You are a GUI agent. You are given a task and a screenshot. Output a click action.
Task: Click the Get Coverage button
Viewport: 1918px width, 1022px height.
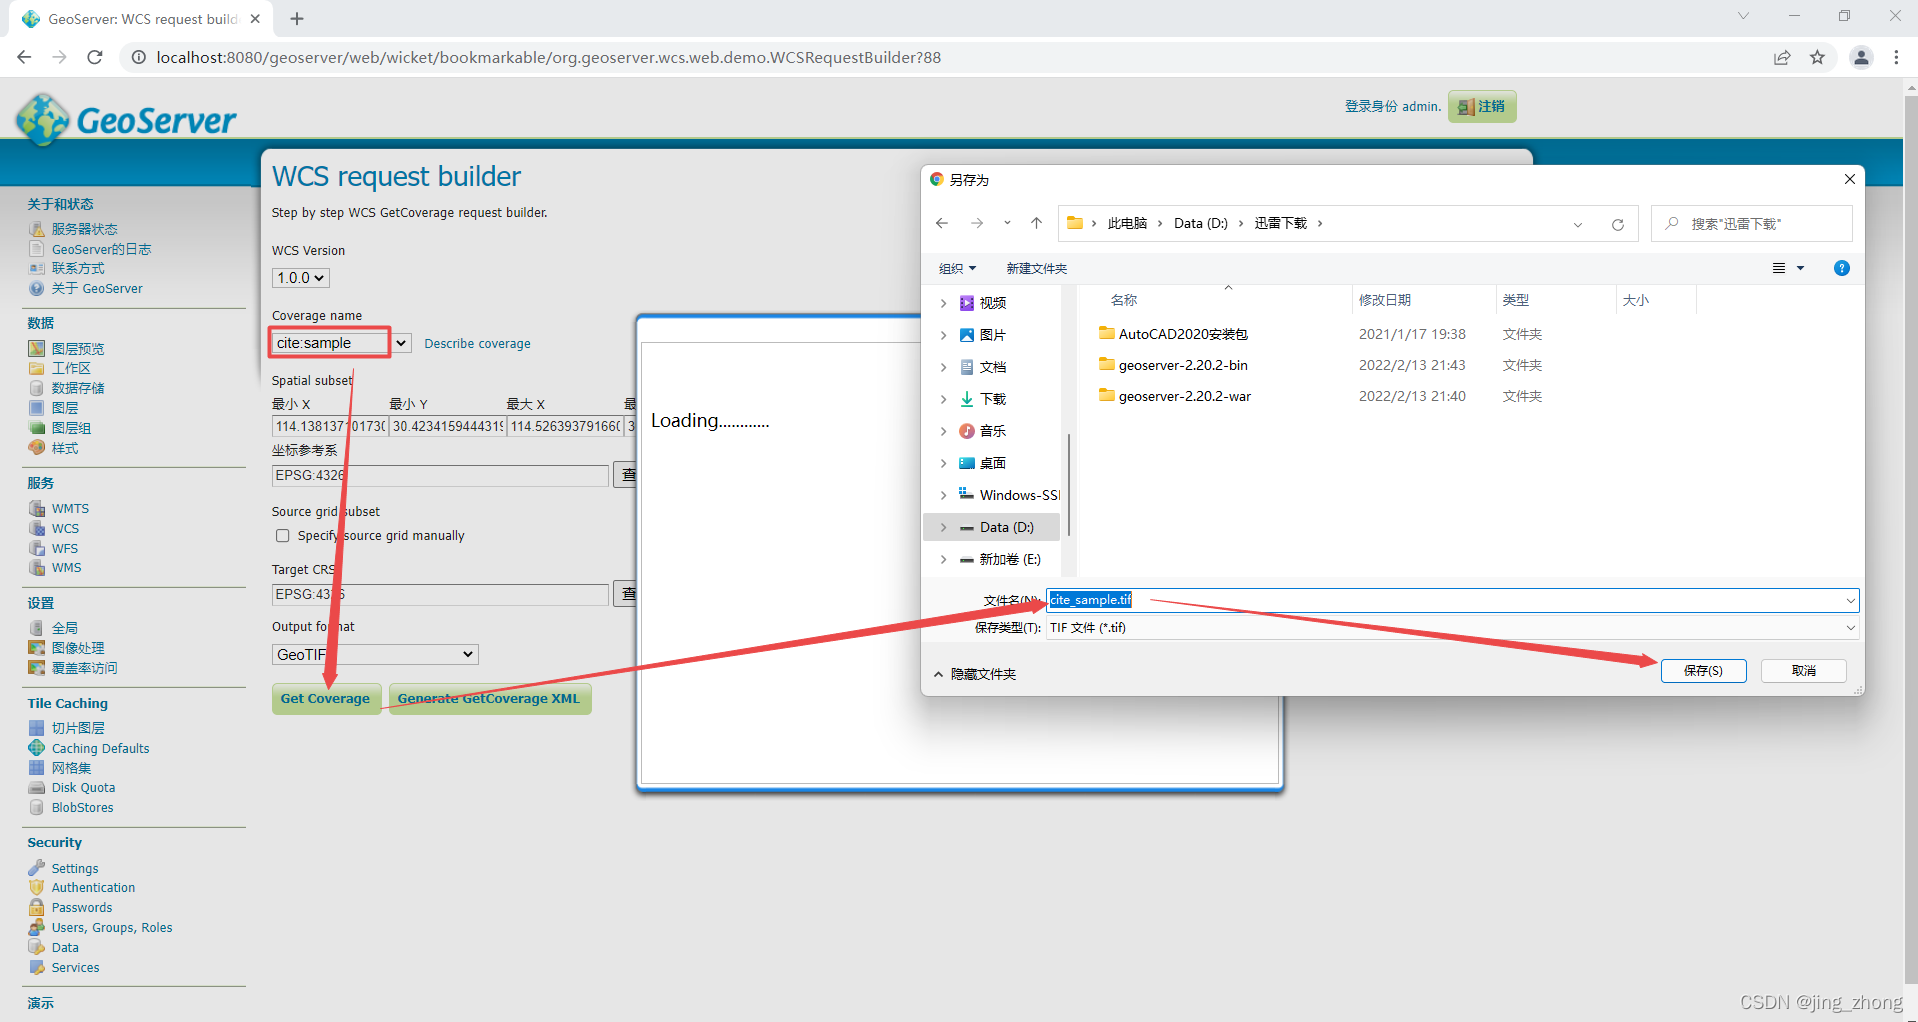325,699
